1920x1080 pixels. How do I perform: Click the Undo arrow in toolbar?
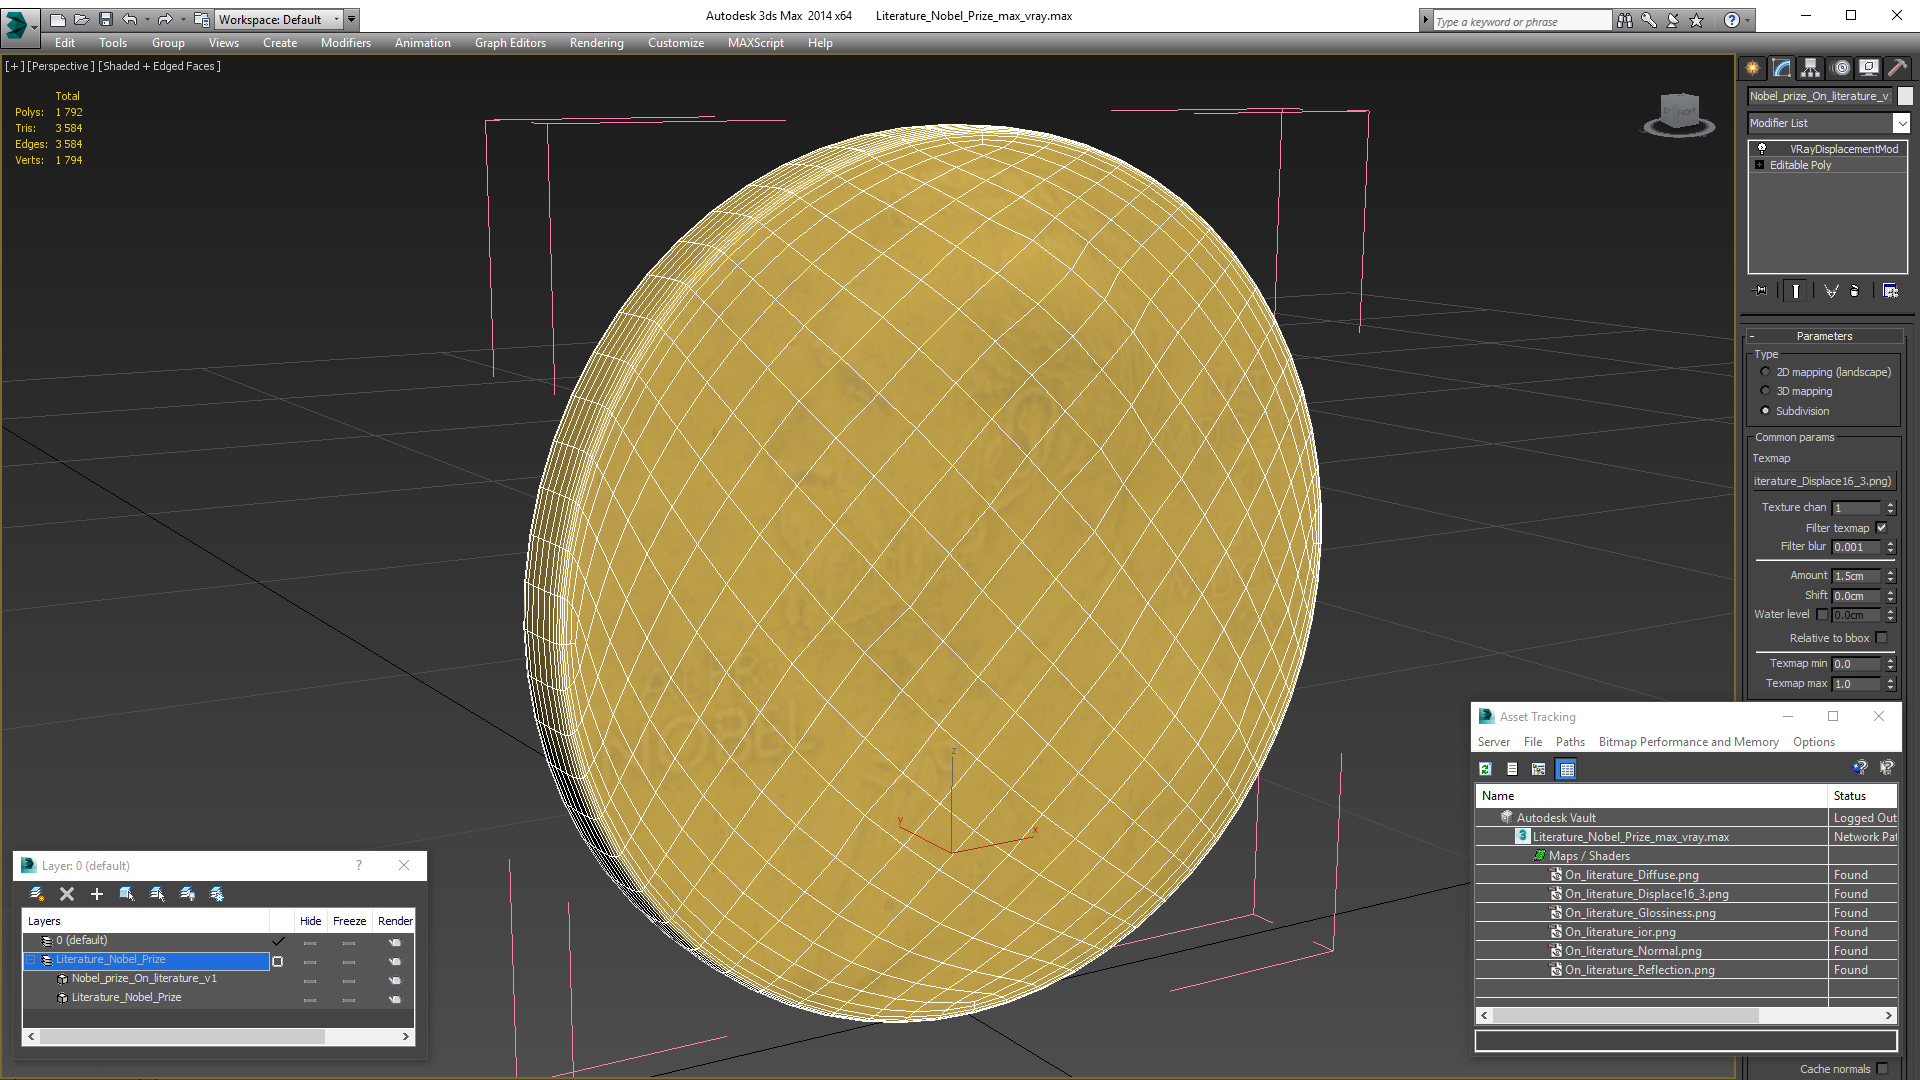(x=130, y=19)
